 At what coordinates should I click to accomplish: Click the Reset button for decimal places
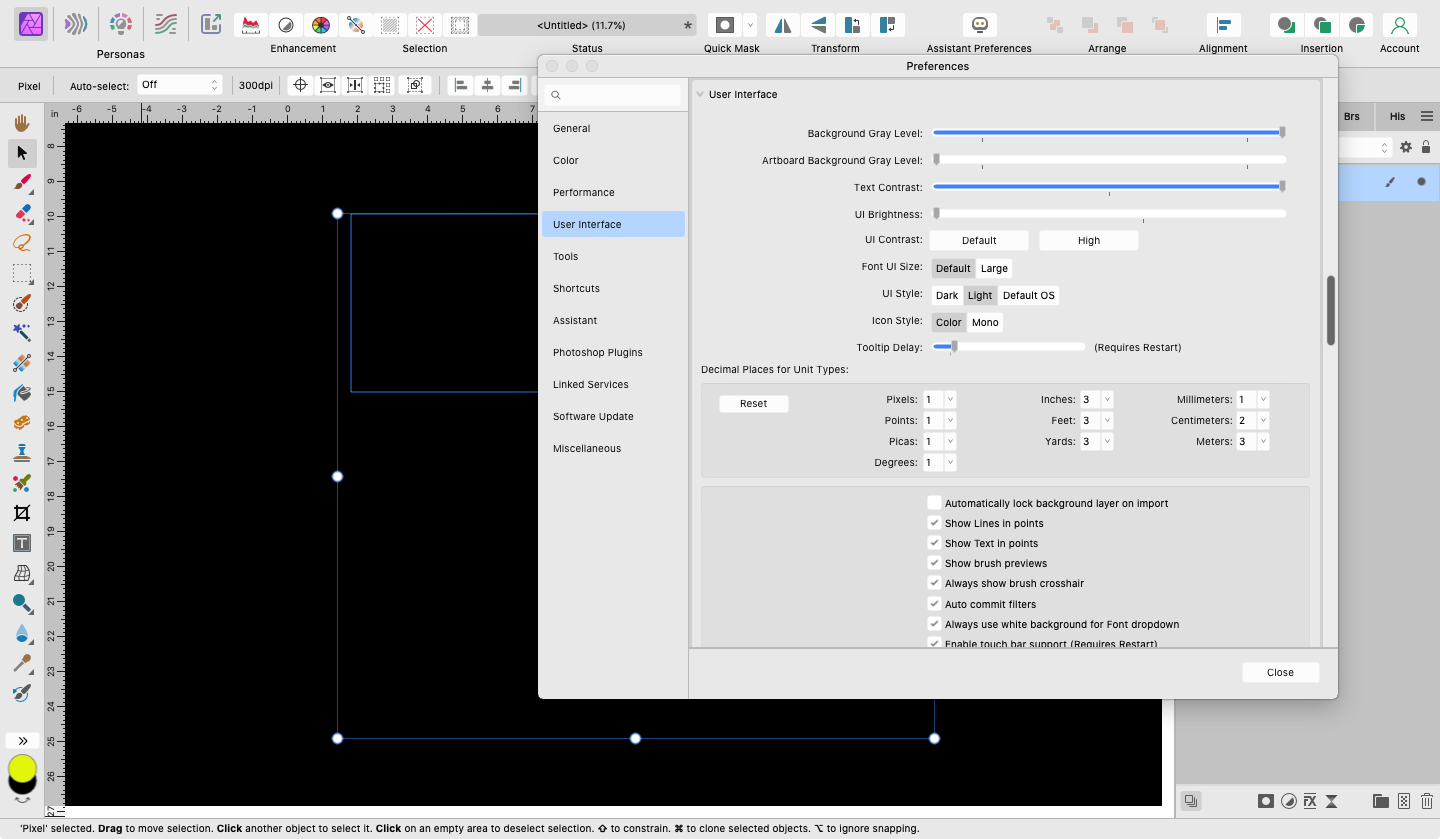point(753,404)
